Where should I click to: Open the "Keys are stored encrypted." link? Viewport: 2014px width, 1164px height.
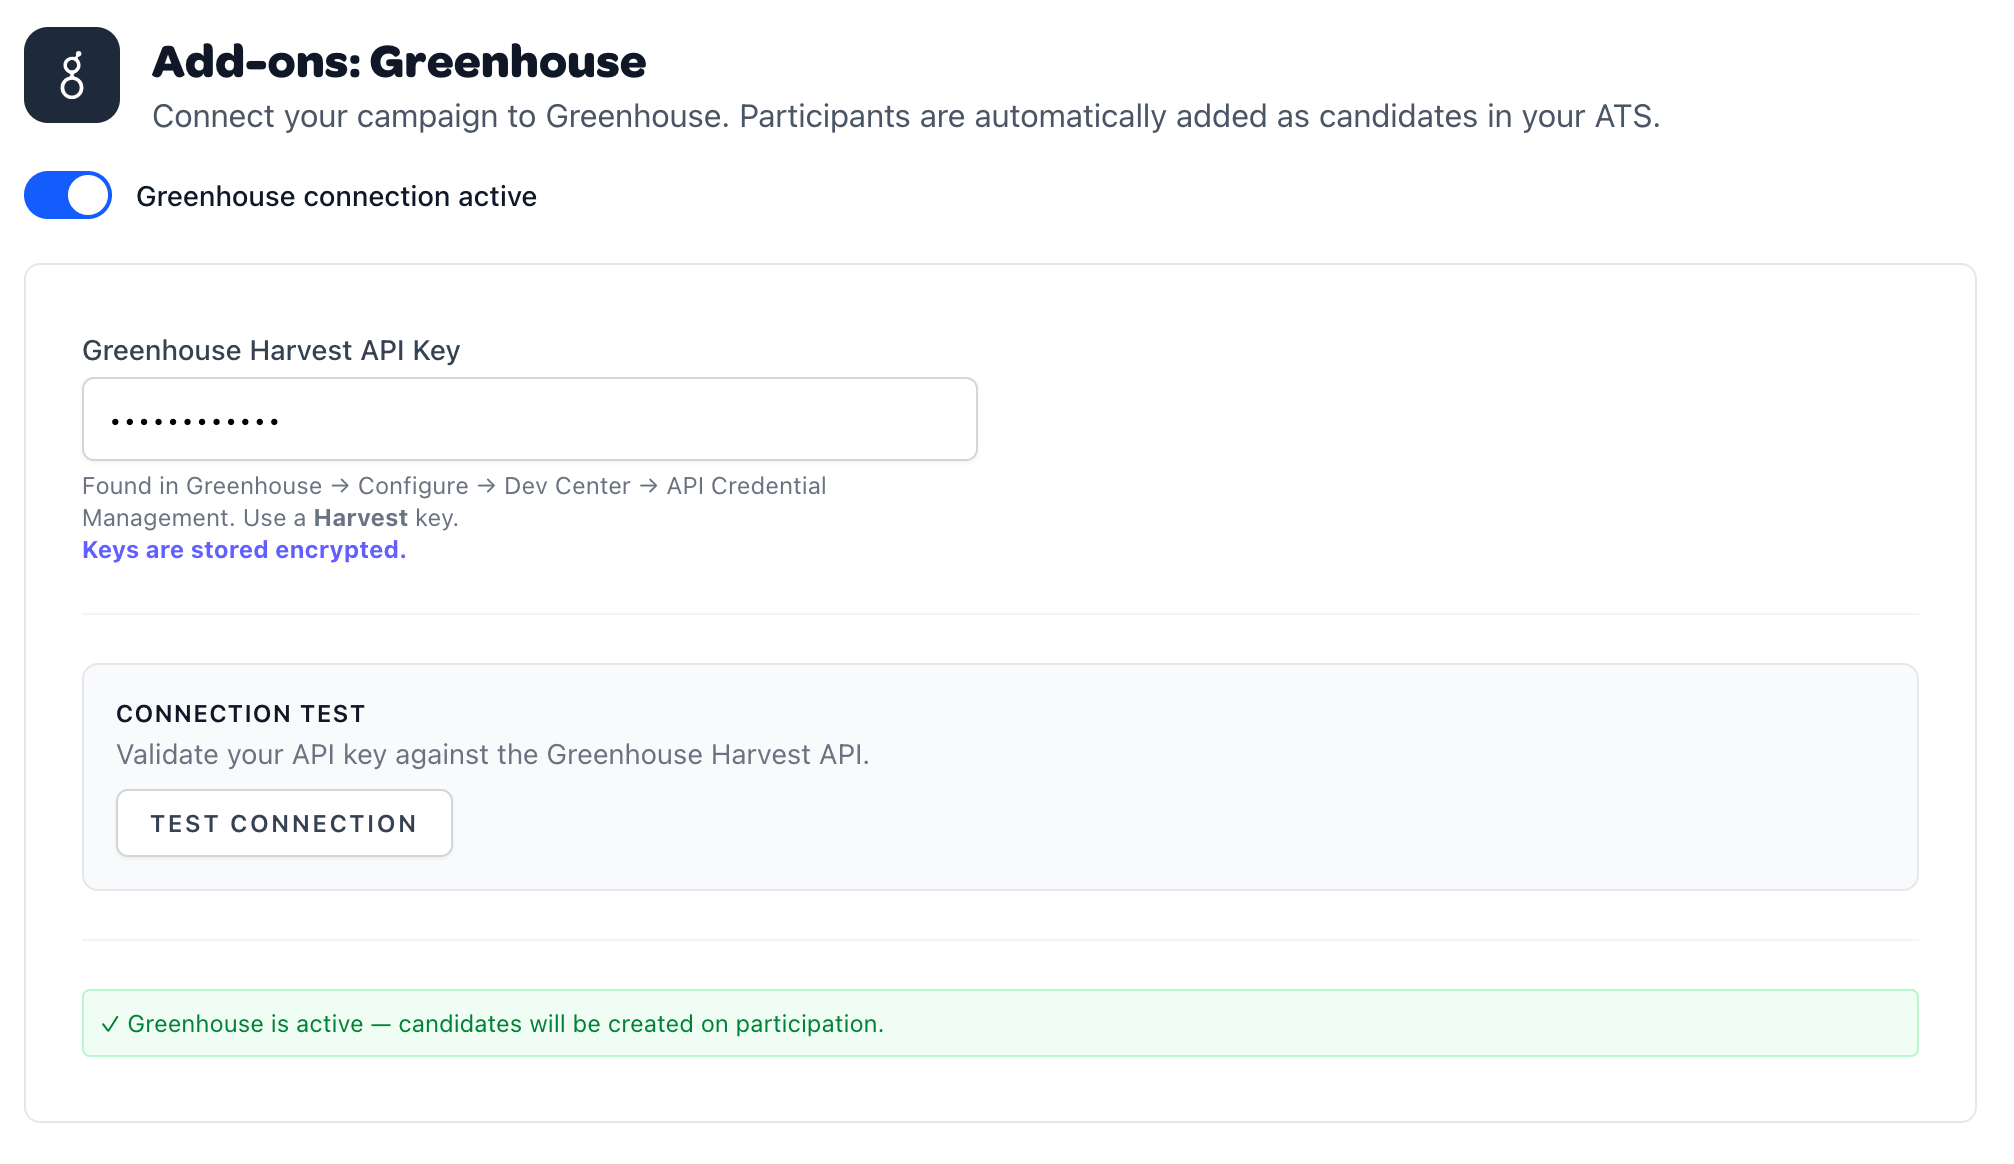[244, 550]
